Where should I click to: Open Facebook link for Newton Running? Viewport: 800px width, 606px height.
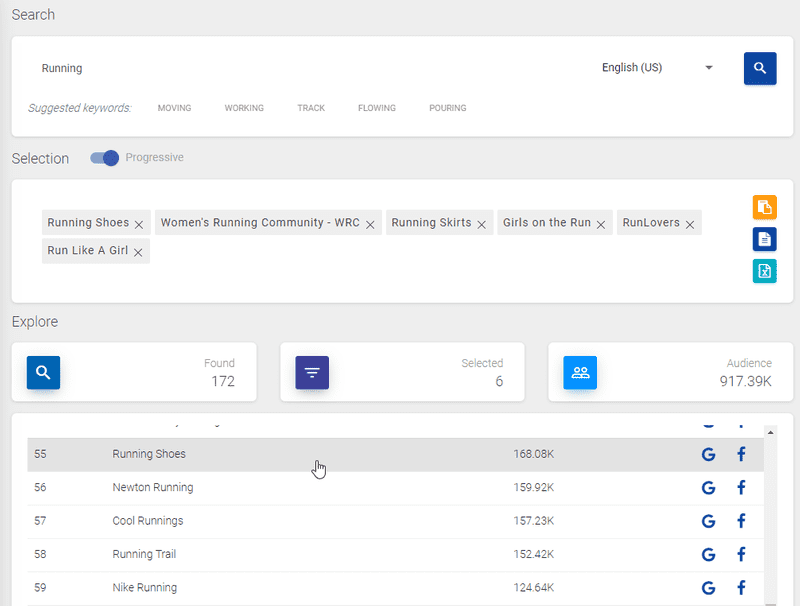click(741, 488)
